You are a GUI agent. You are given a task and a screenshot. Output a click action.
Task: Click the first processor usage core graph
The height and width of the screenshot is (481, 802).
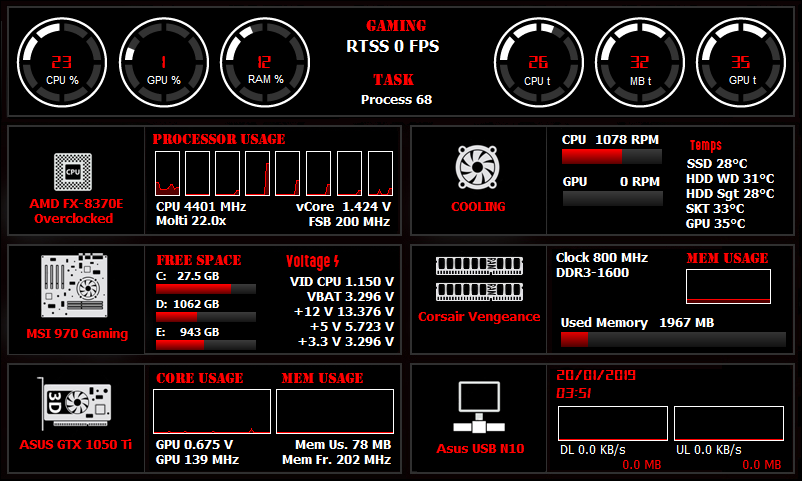pyautogui.click(x=167, y=173)
